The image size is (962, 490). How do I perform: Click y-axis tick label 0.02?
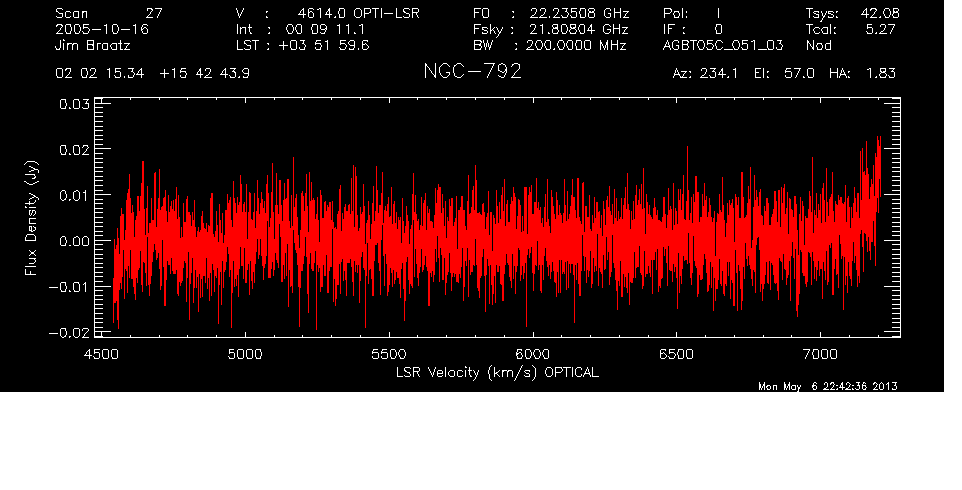click(x=74, y=150)
